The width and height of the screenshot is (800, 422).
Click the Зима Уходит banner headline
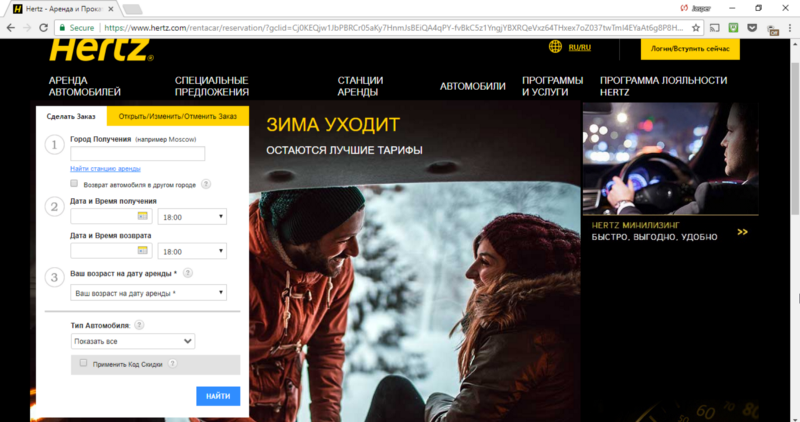333,125
